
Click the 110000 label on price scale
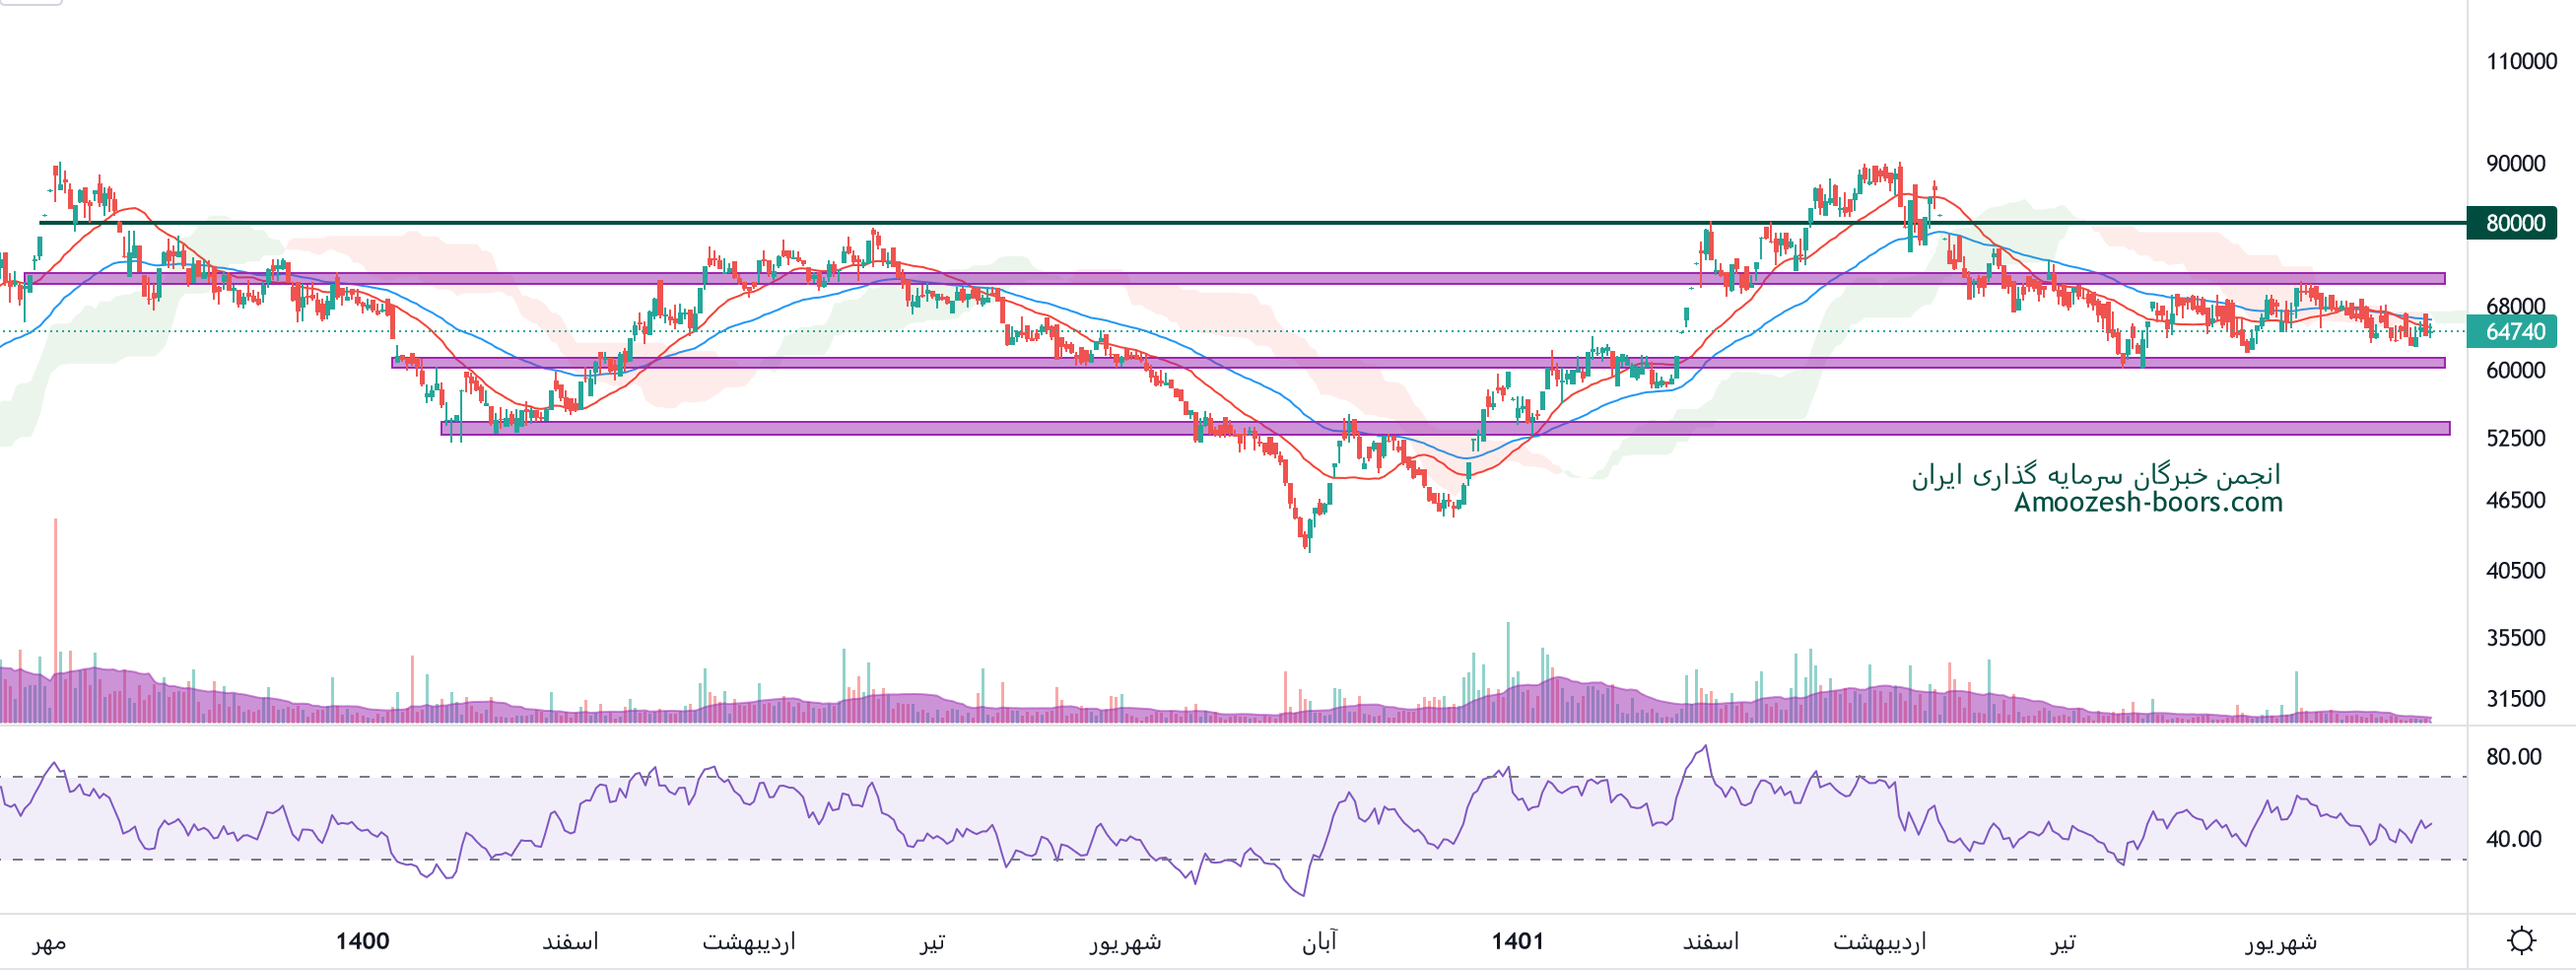pyautogui.click(x=2521, y=61)
